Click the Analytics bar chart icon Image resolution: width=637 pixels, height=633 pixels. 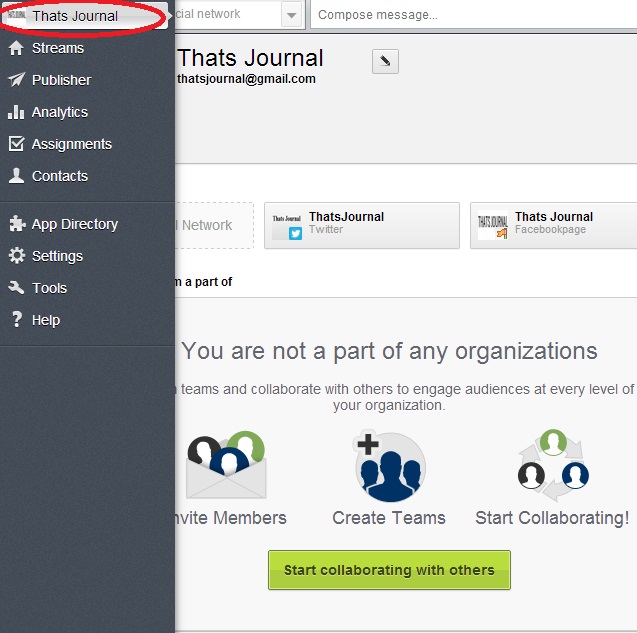[x=16, y=112]
